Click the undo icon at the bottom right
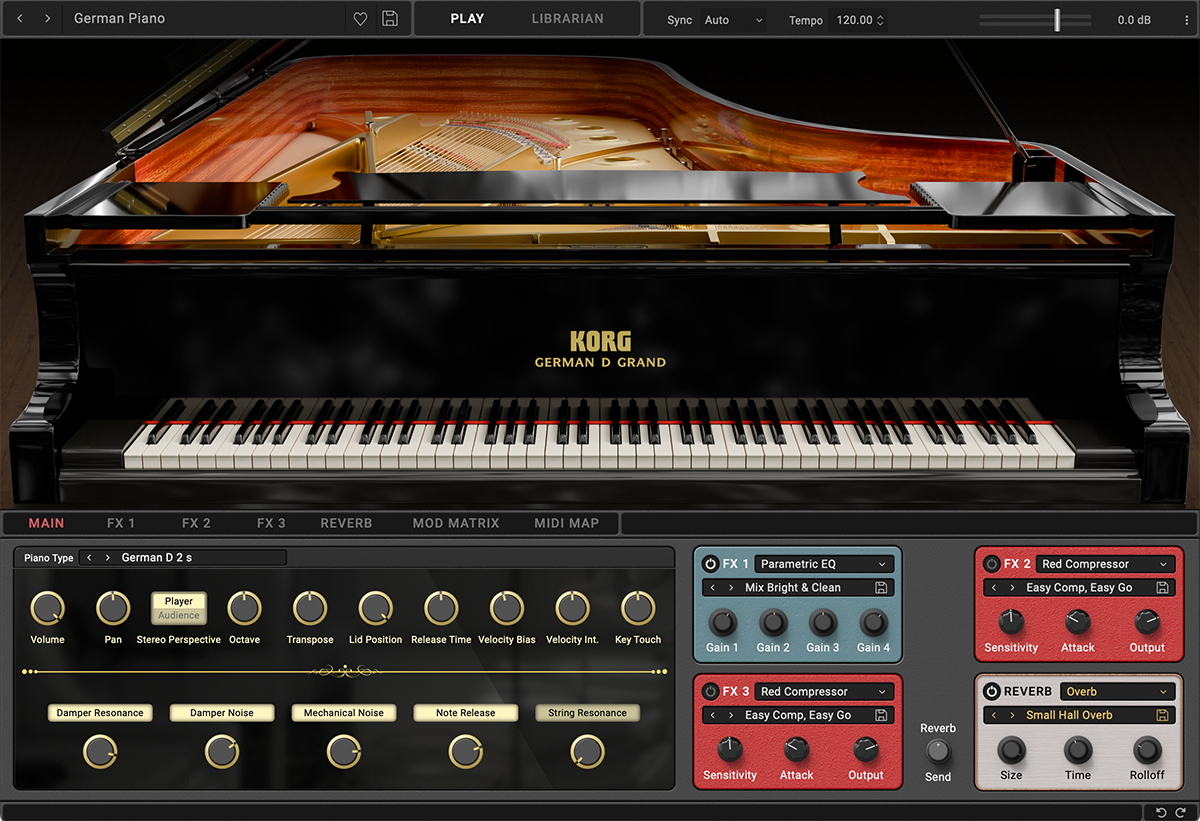This screenshot has width=1200, height=821. pos(1163,813)
